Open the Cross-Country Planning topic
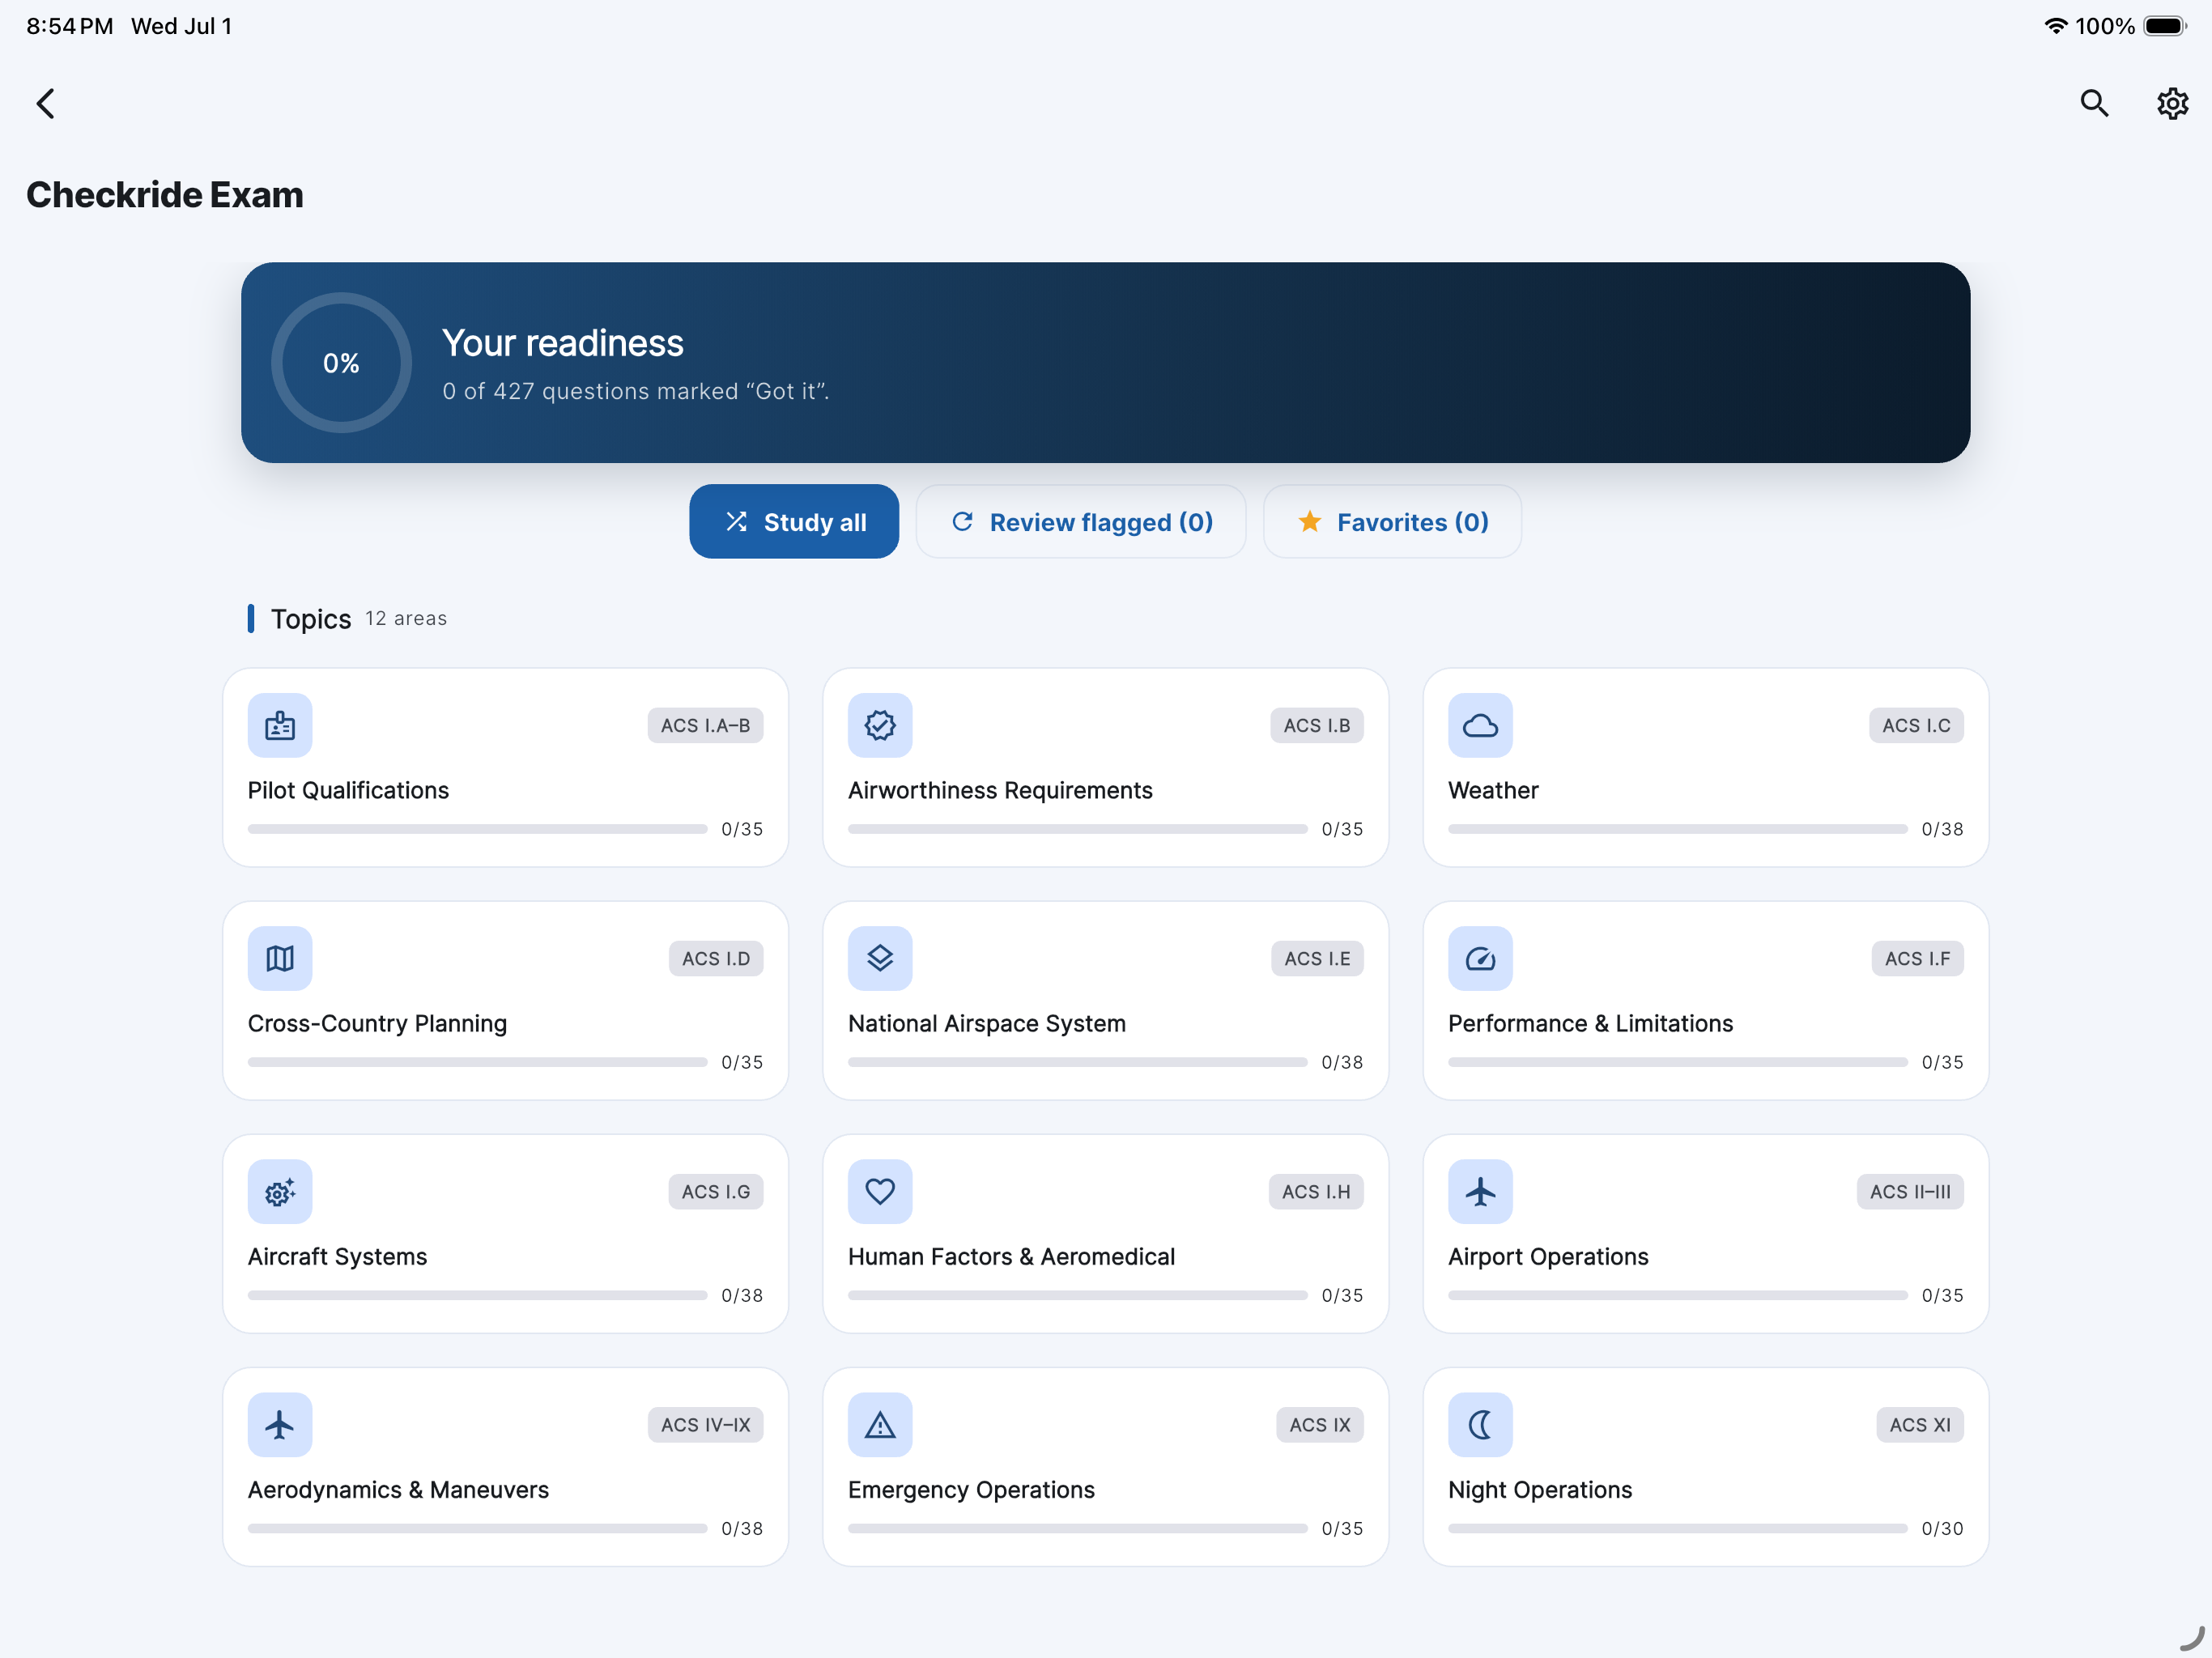This screenshot has width=2212, height=1658. coord(506,1000)
